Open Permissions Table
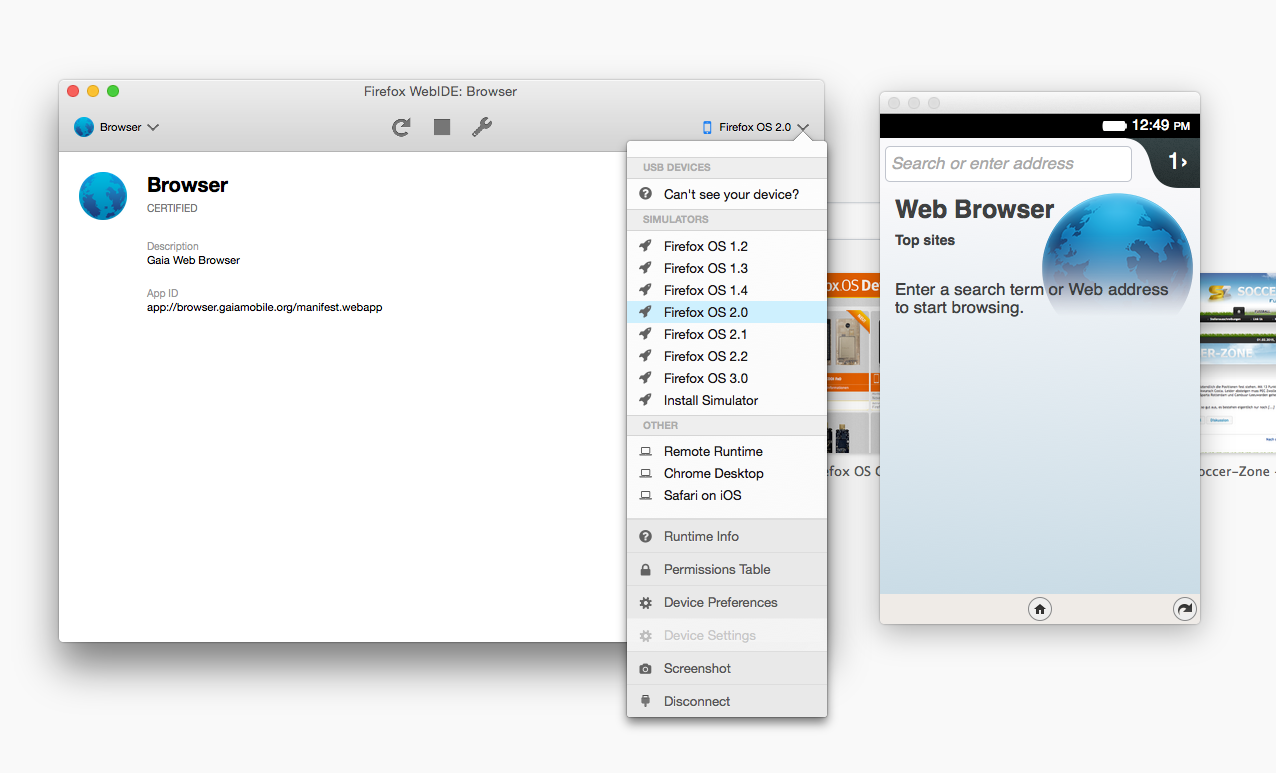The width and height of the screenshot is (1276, 773). tap(727, 569)
